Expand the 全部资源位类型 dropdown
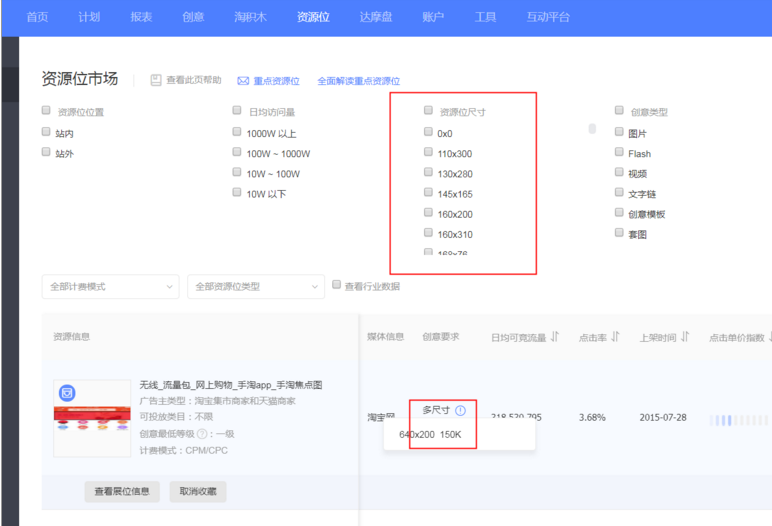The width and height of the screenshot is (772, 526). 255,287
